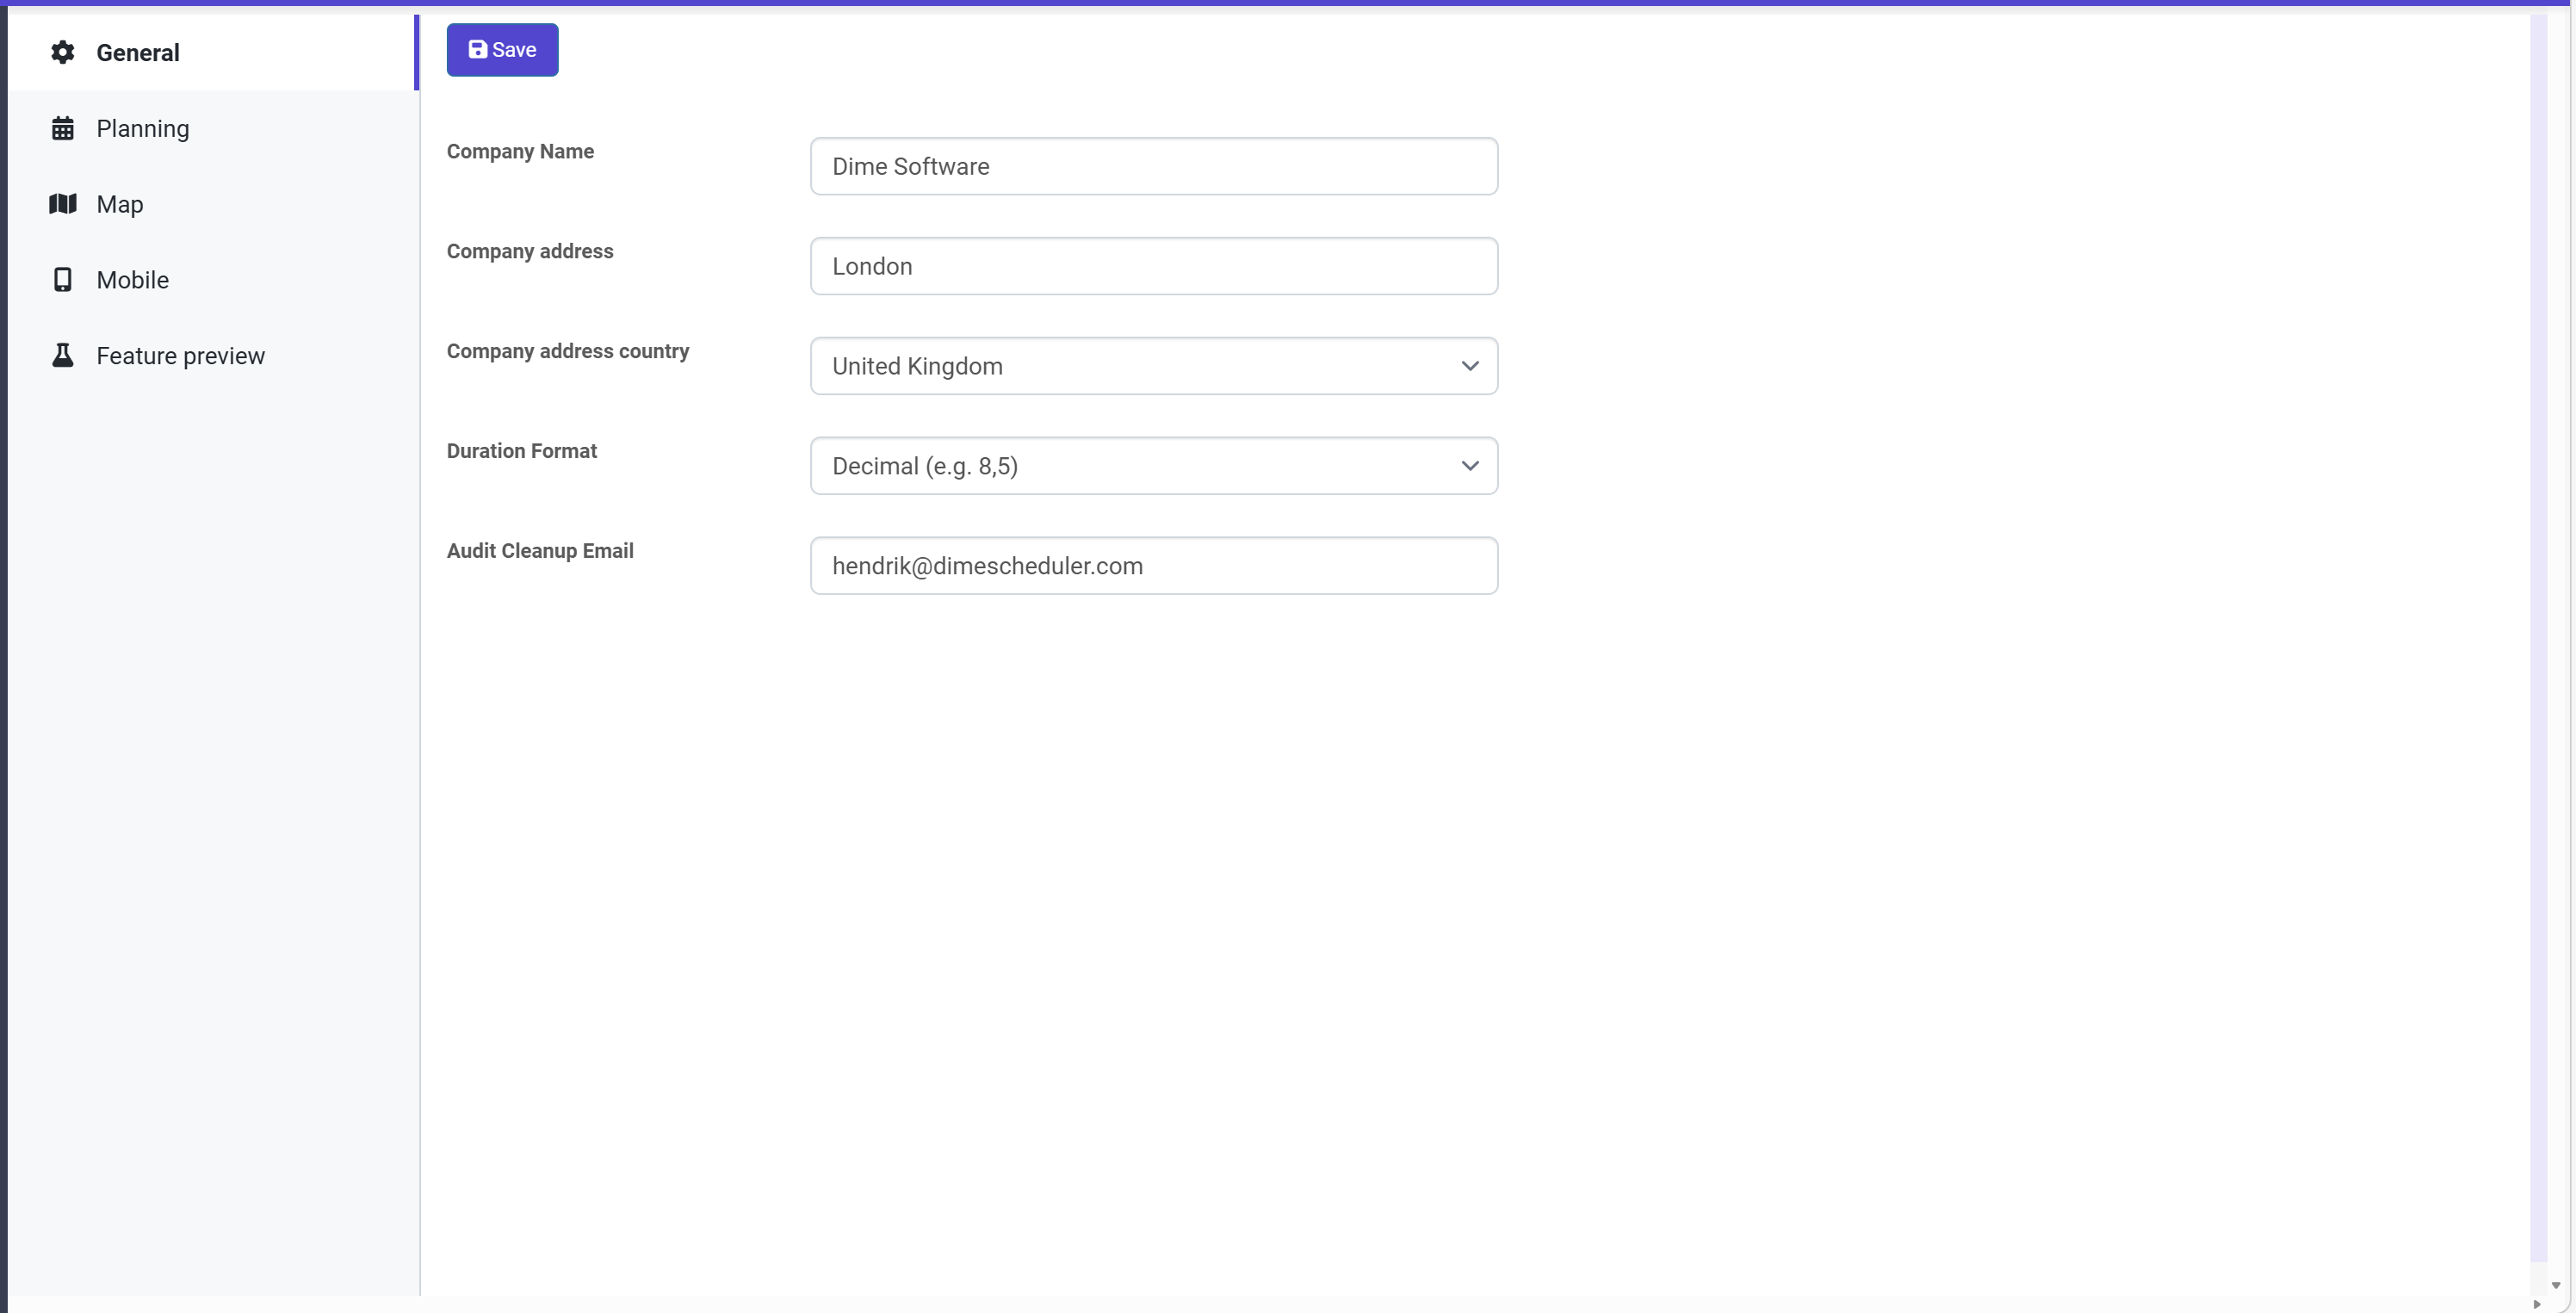2576x1313 pixels.
Task: Edit the Audit Cleanup Email field
Action: (x=1152, y=566)
